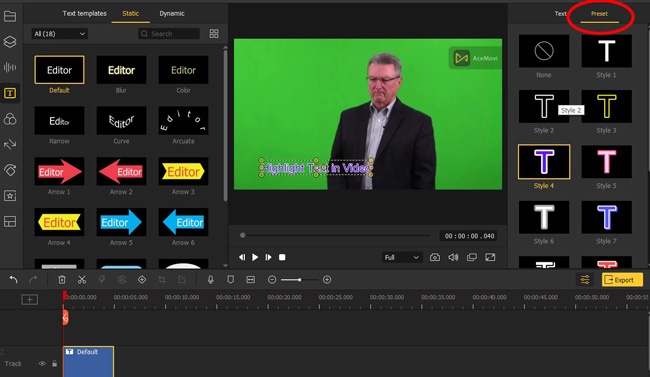
Task: Toggle the track lock icon
Action: click(55, 364)
